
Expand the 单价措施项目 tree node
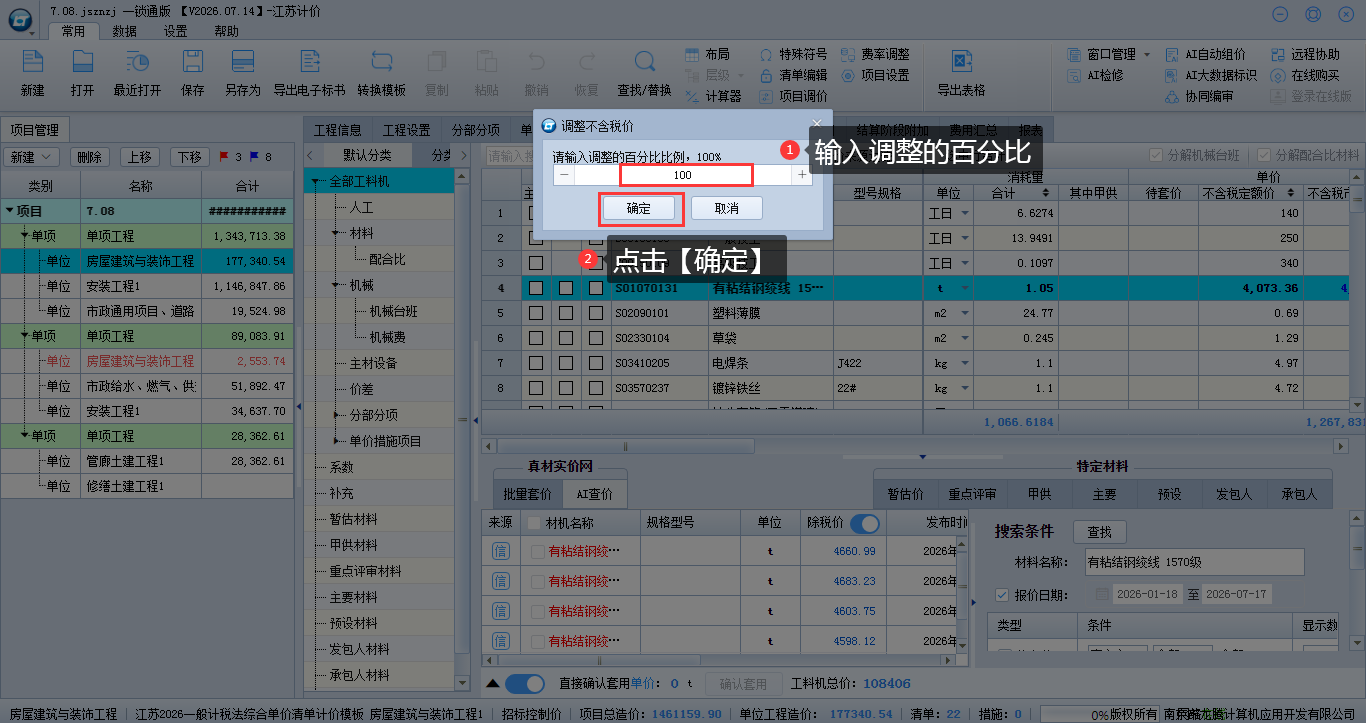[x=337, y=441]
